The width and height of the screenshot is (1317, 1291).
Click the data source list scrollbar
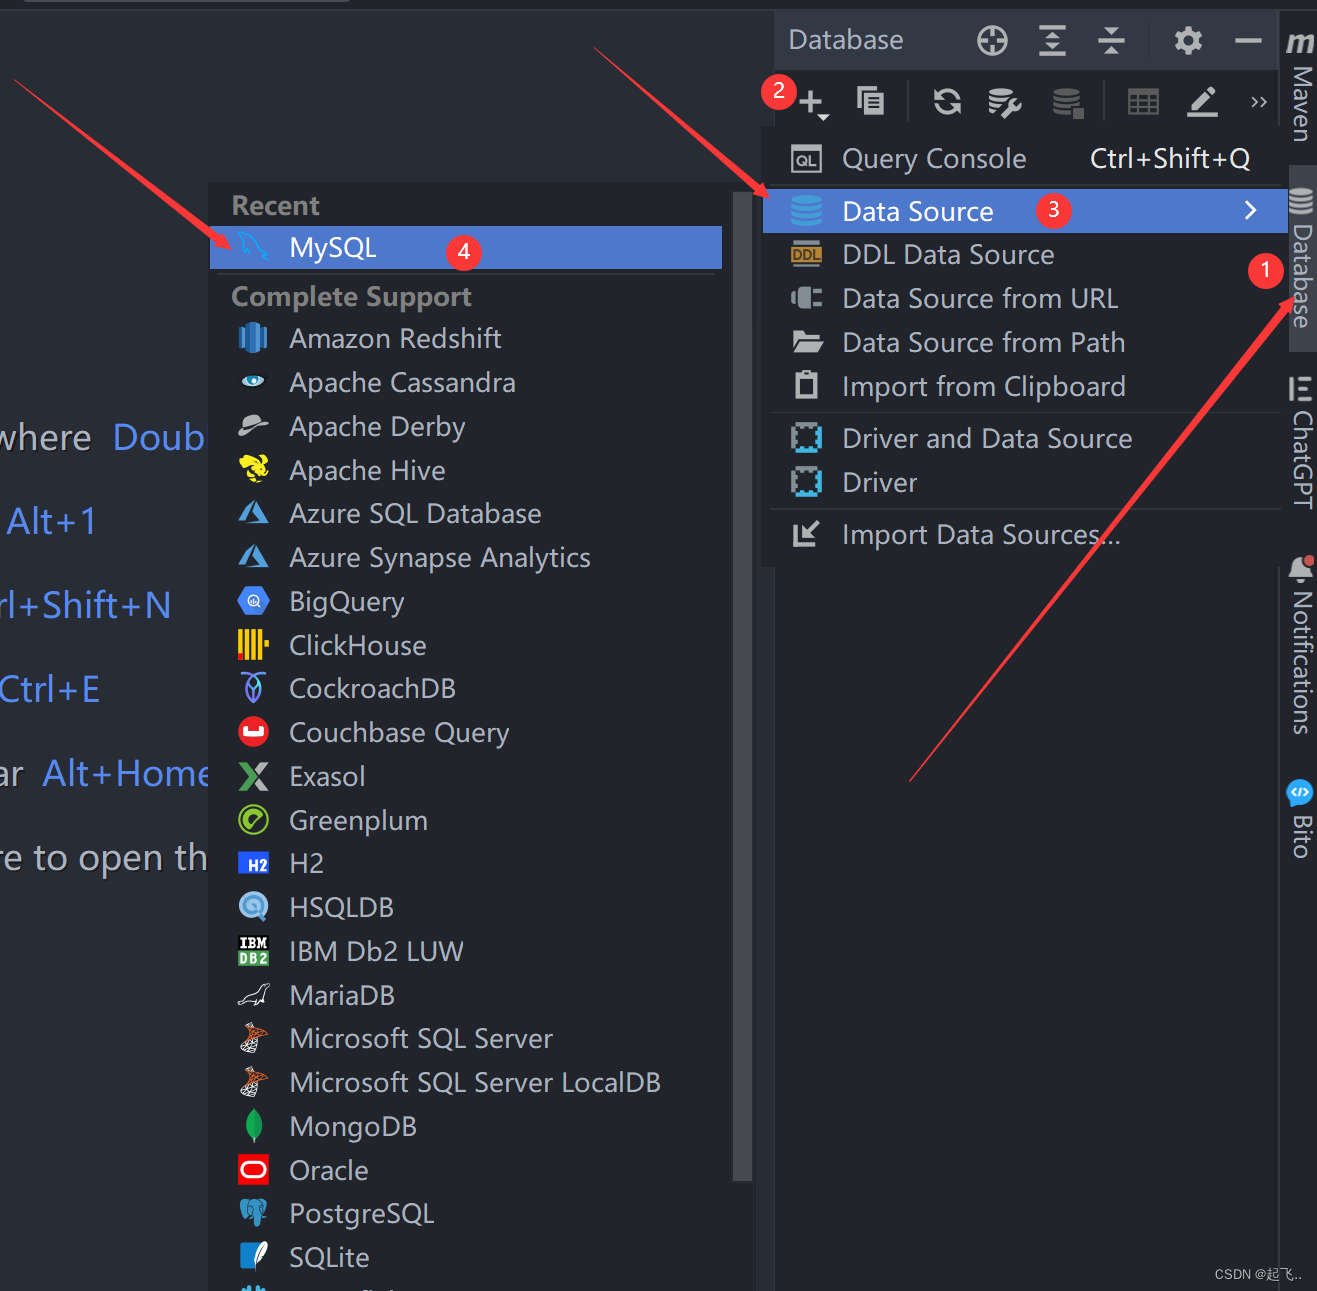click(x=742, y=686)
